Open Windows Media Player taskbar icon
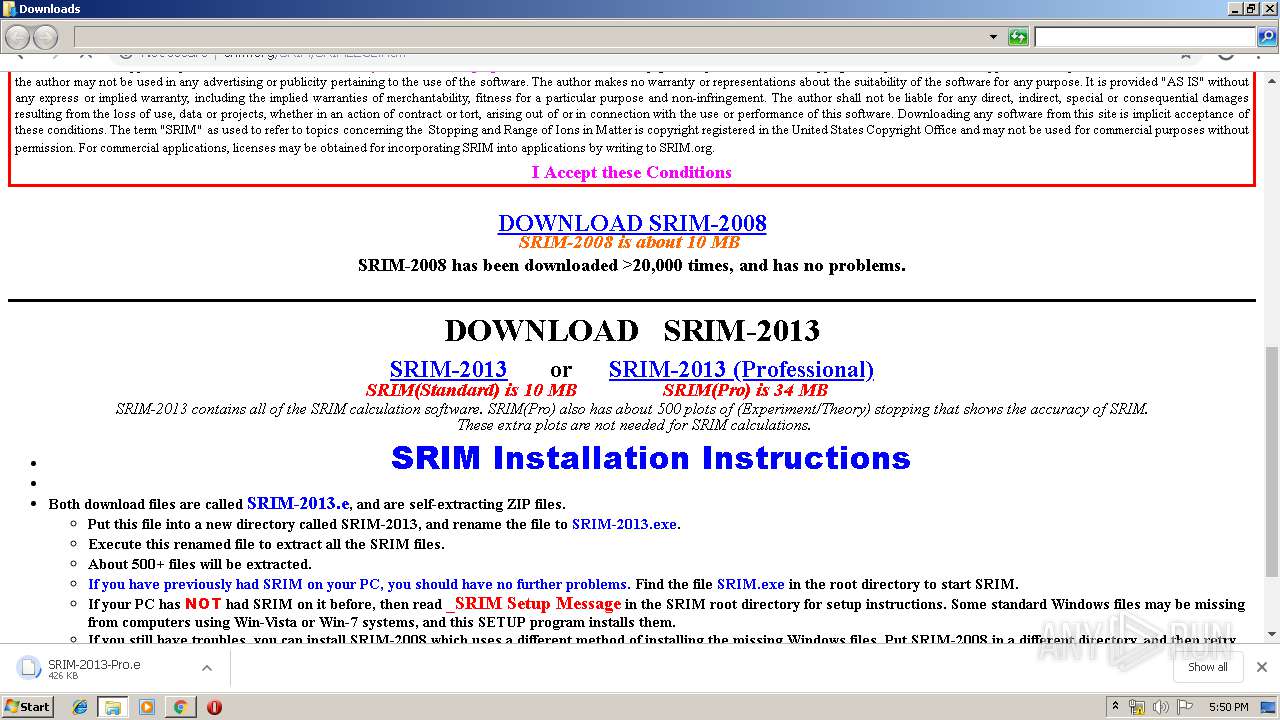This screenshot has height=720, width=1280. 147,707
